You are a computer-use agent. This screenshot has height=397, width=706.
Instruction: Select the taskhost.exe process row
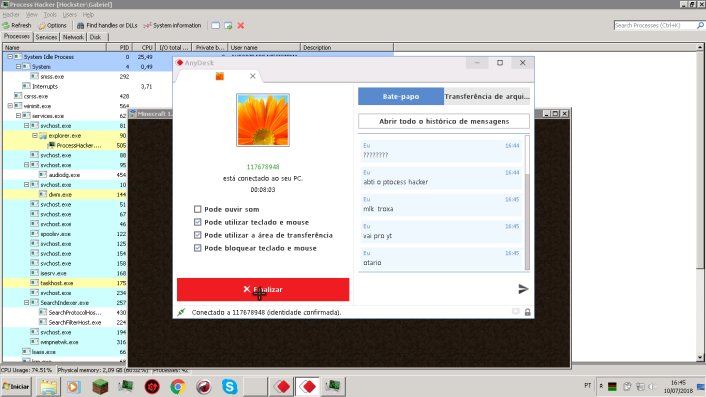[65, 283]
